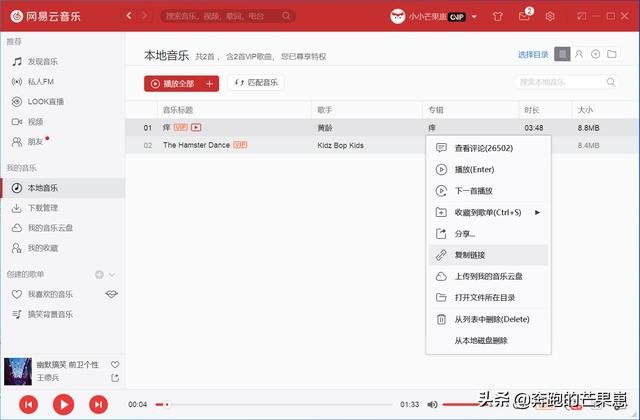Open the messages mail icon
Viewport: 640px width, 420px height.
coord(524,16)
